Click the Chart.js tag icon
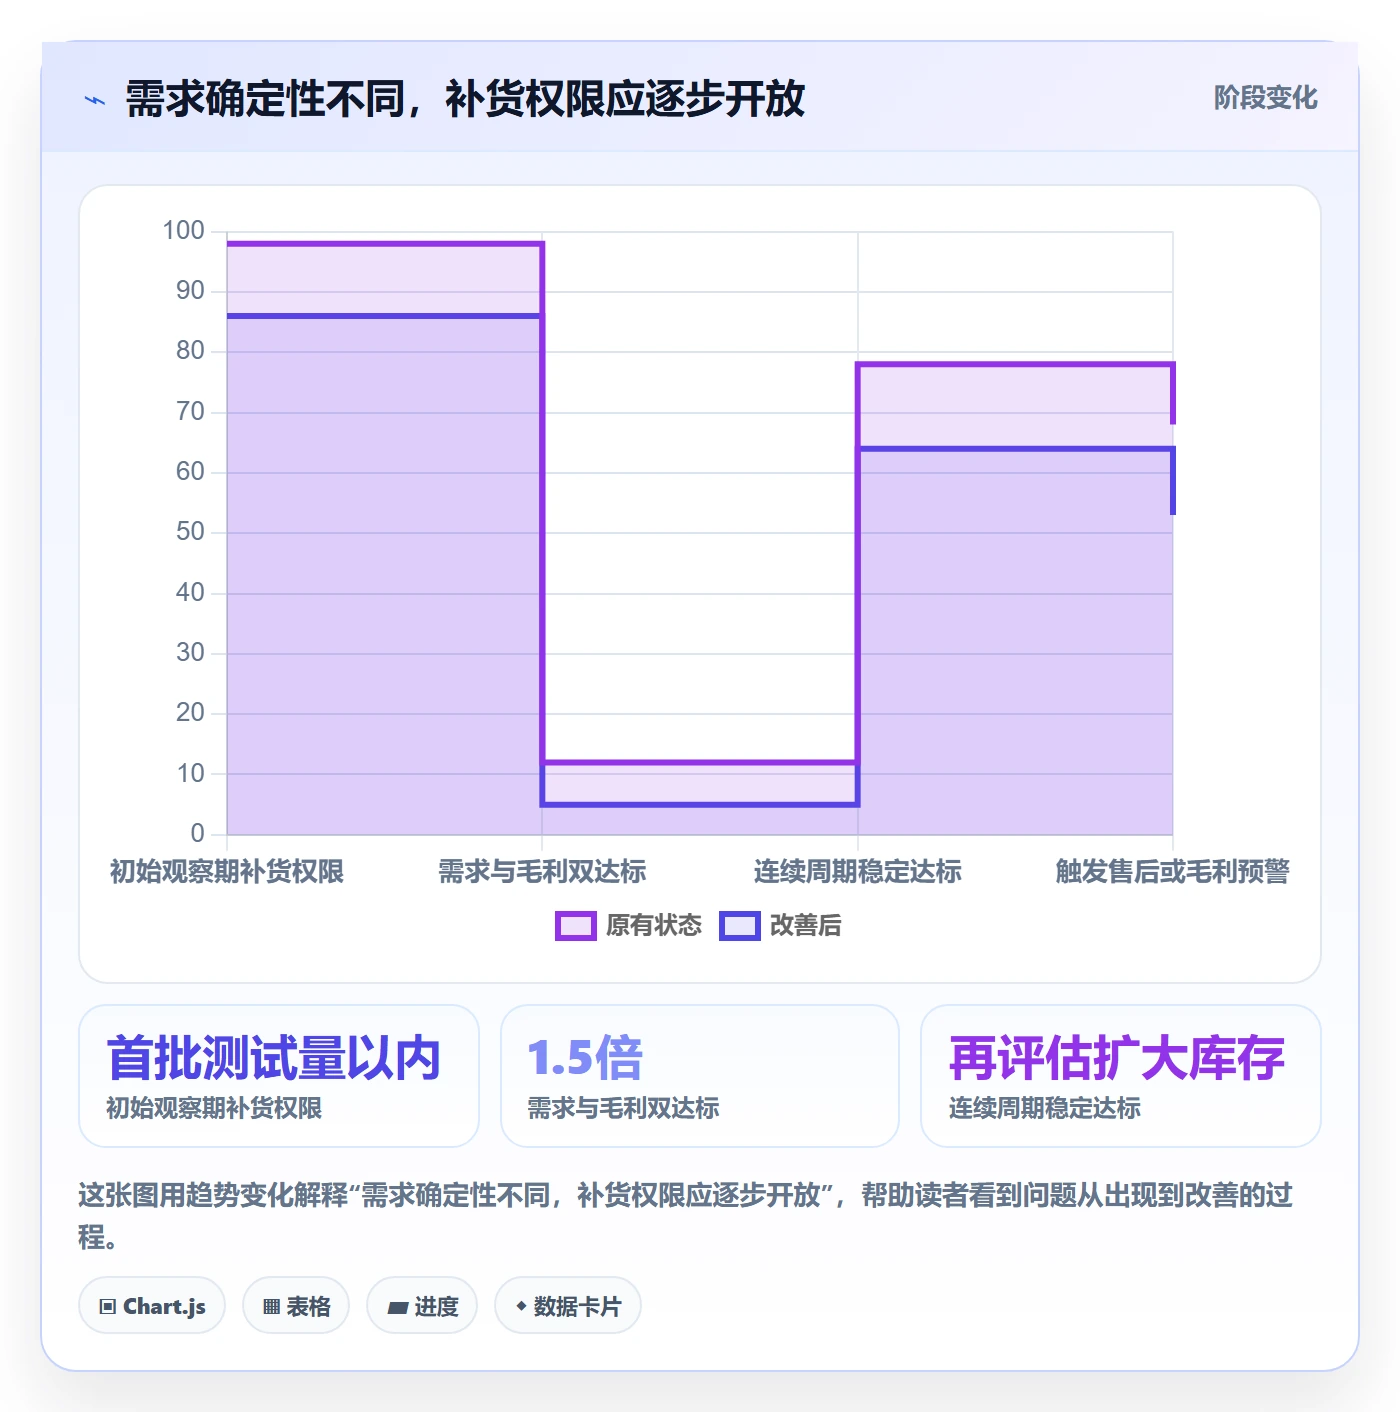1400x1412 pixels. [108, 1306]
